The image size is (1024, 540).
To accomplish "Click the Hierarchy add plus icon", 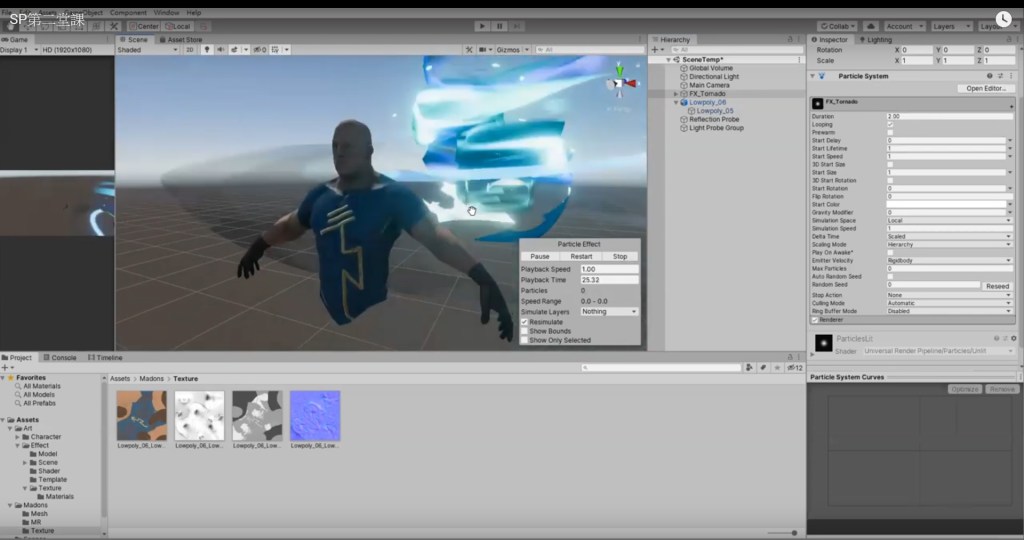I will [656, 49].
